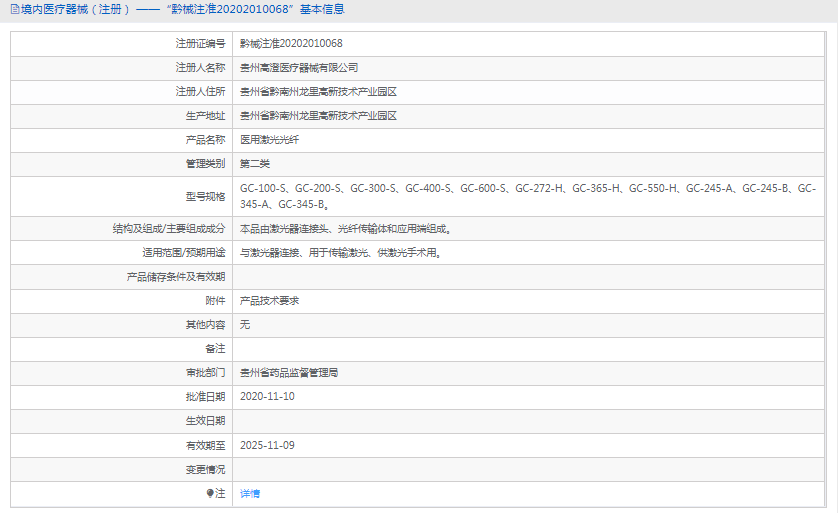Click registration number 黔械注准20202010068 value

pyautogui.click(x=291, y=43)
